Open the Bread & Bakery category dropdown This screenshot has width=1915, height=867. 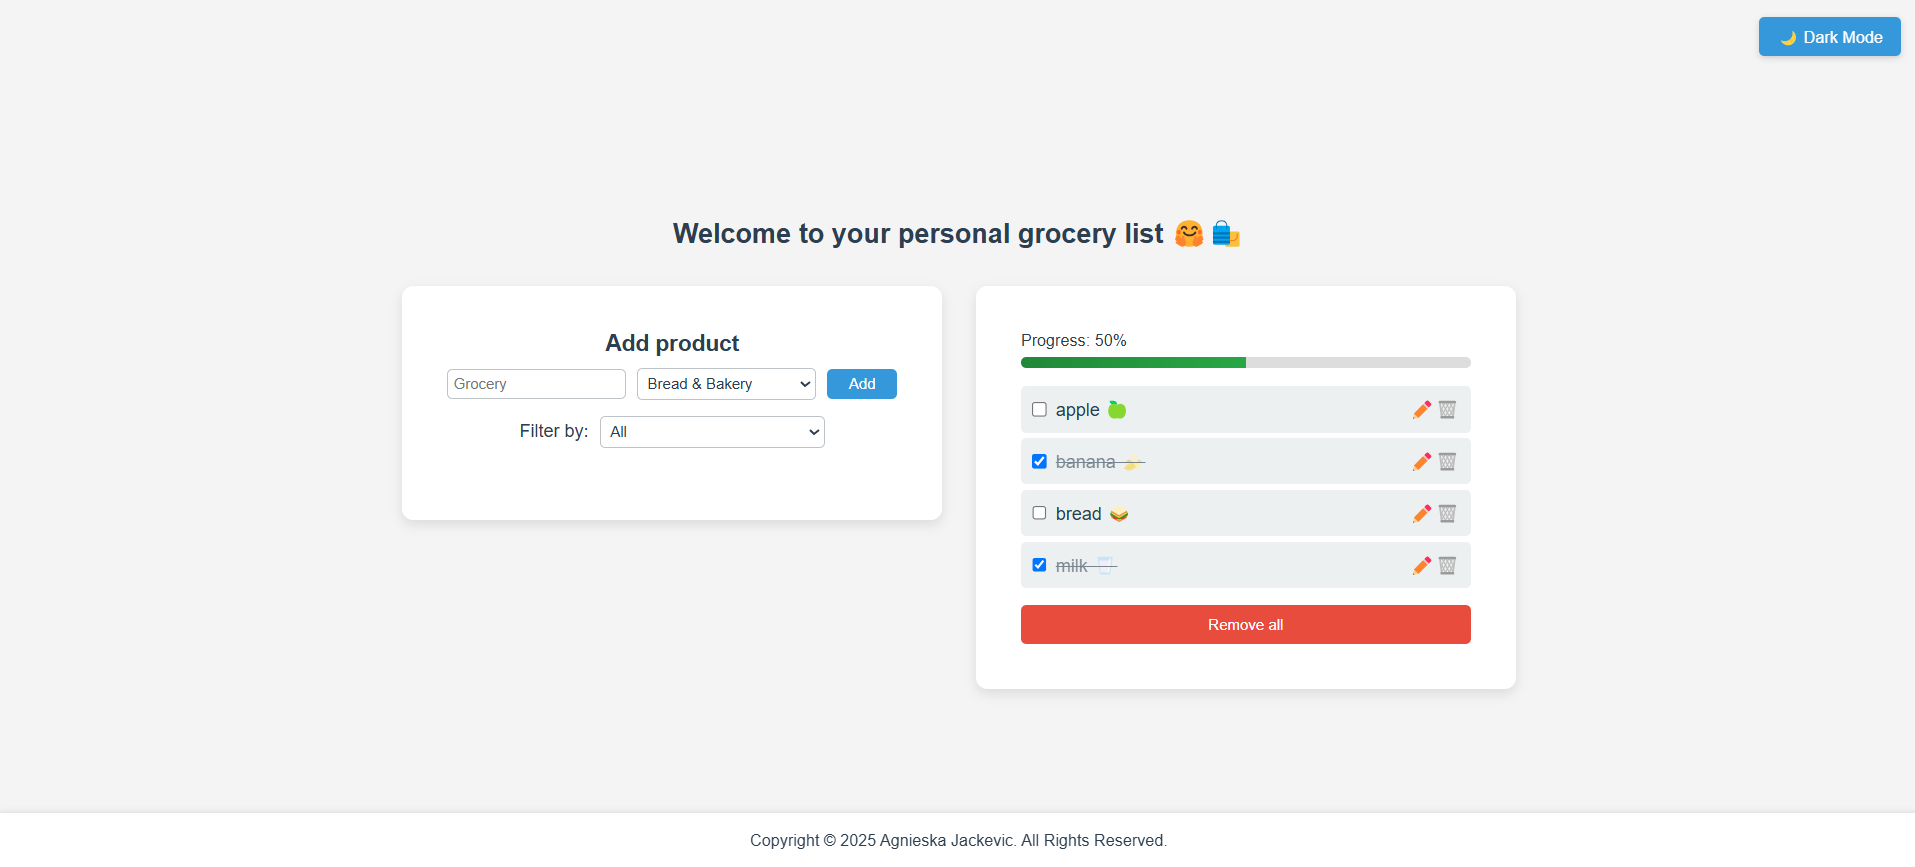(726, 384)
